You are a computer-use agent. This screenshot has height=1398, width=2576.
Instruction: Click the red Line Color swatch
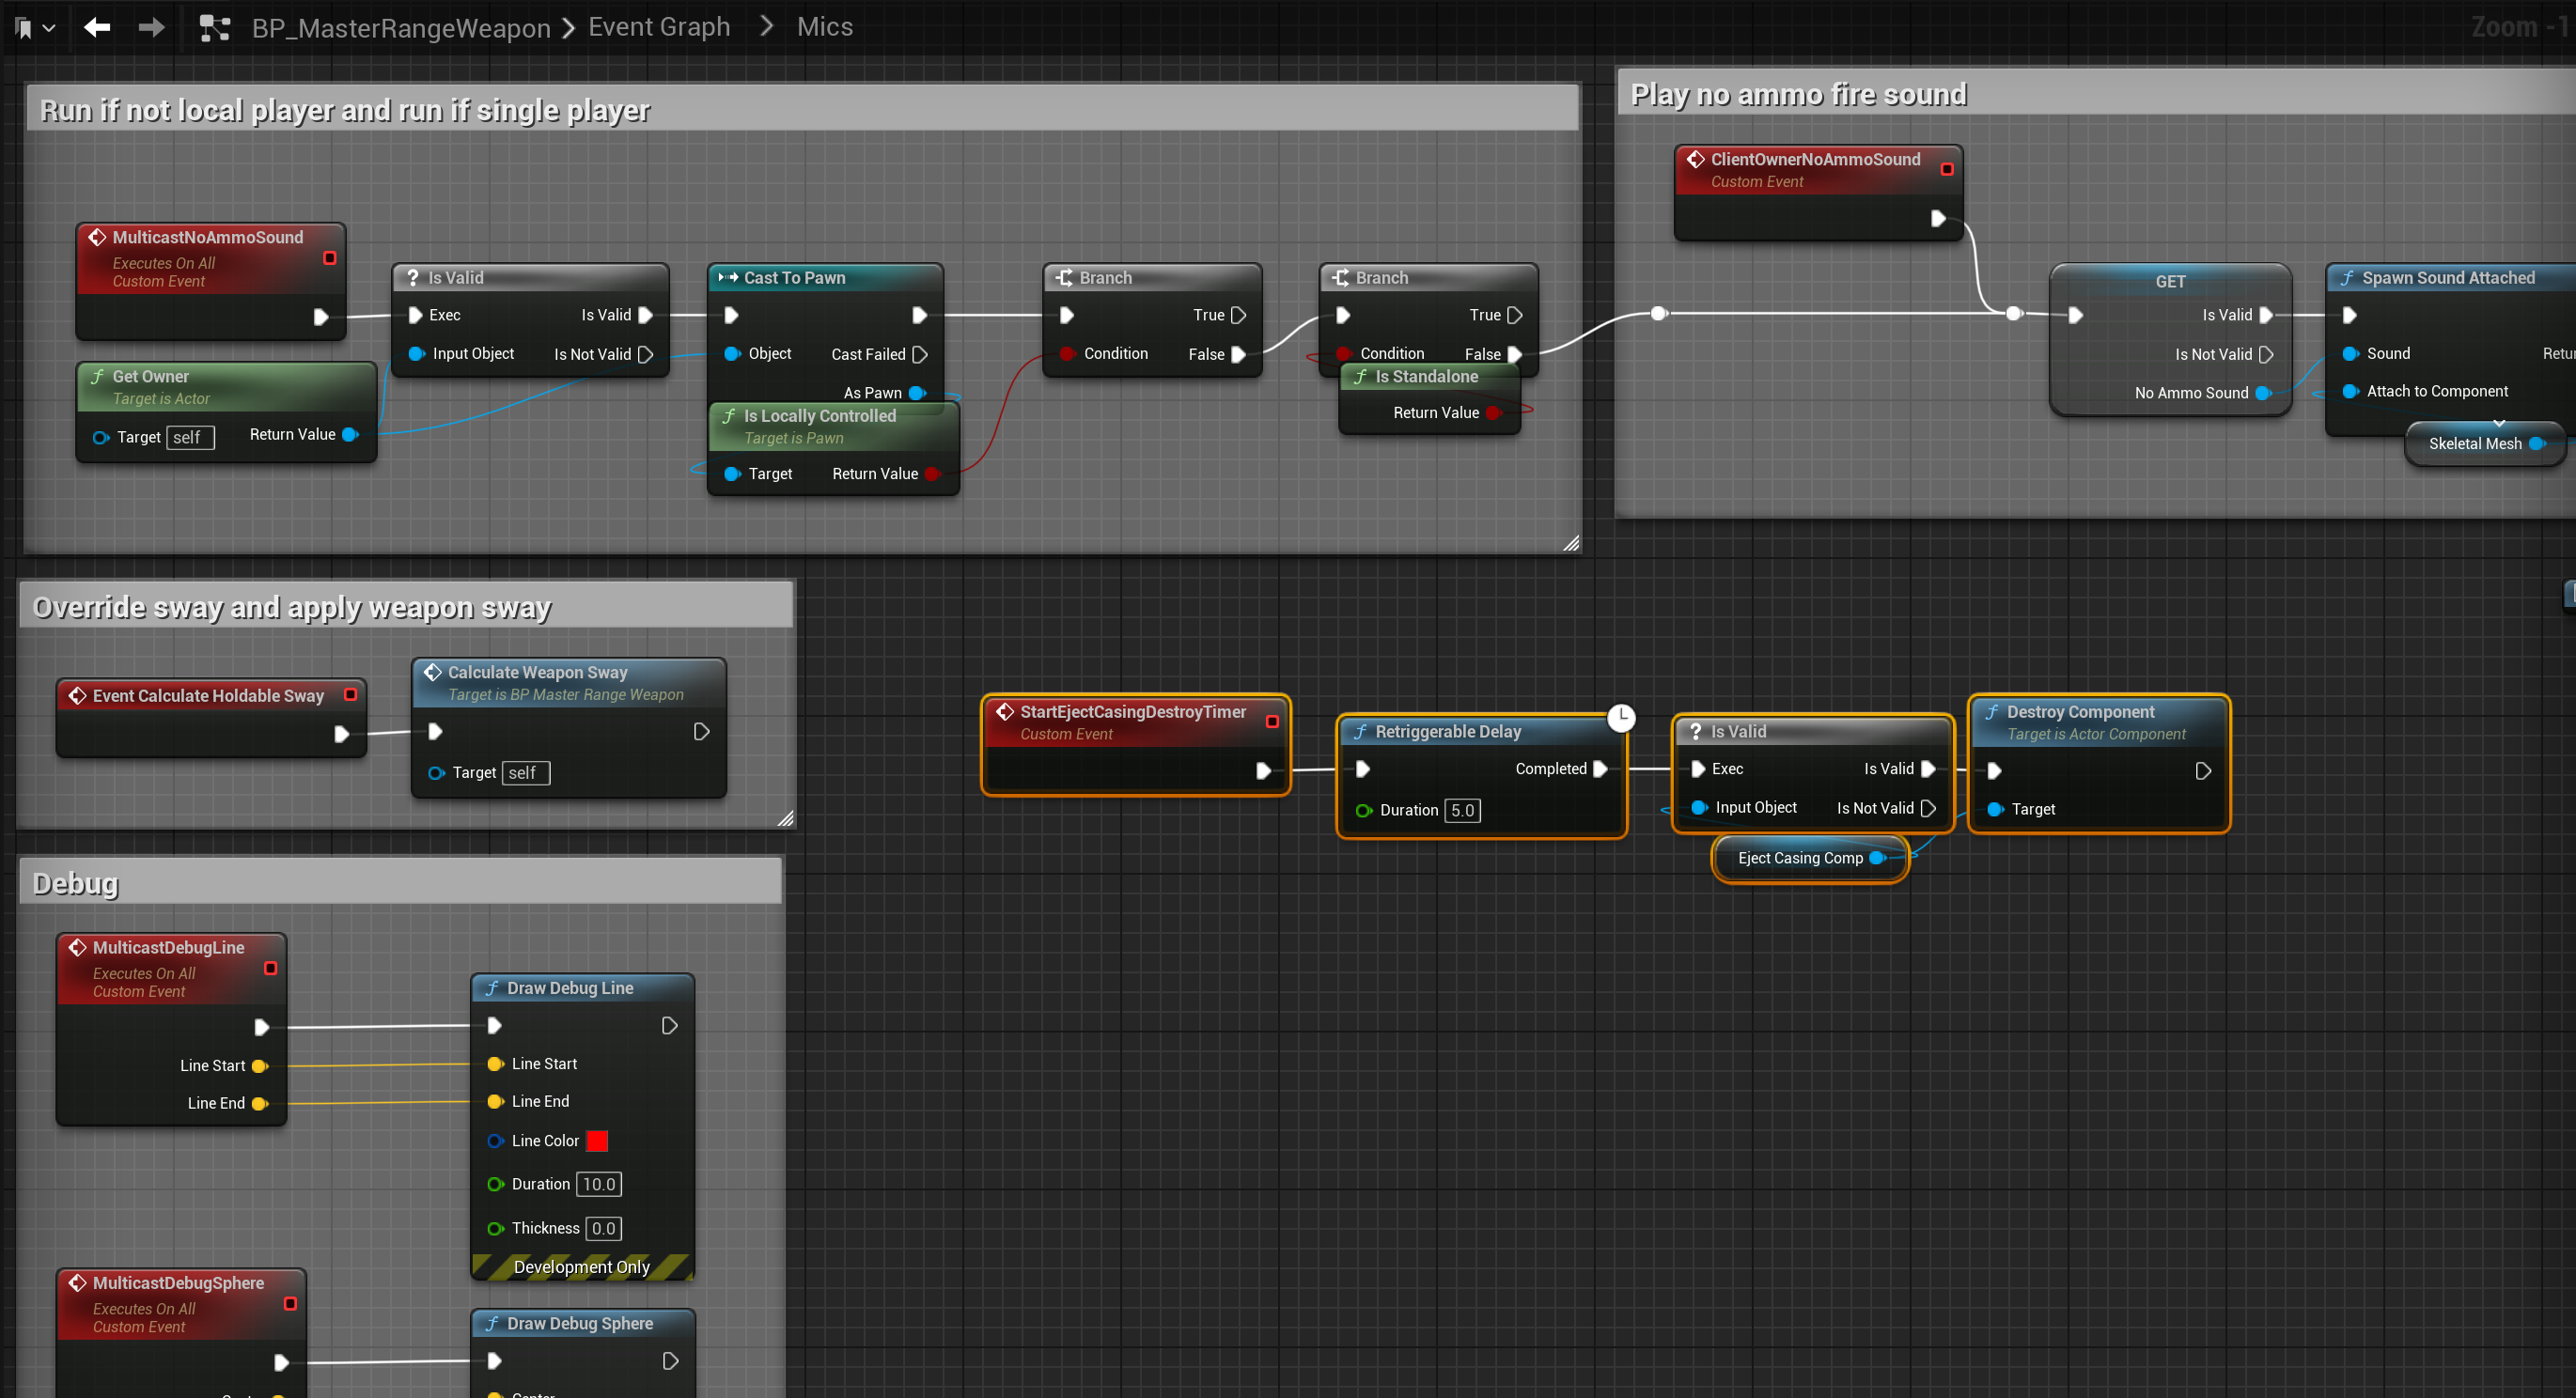(597, 1141)
